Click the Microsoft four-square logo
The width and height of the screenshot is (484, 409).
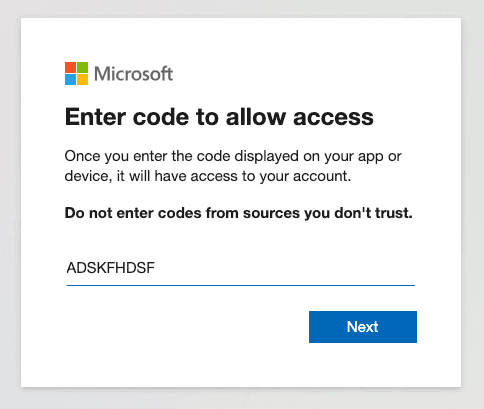pos(76,73)
